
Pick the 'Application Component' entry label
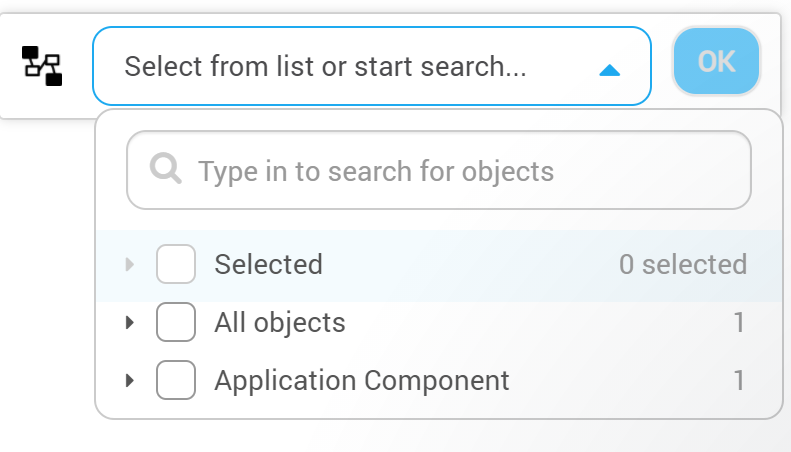(x=362, y=380)
